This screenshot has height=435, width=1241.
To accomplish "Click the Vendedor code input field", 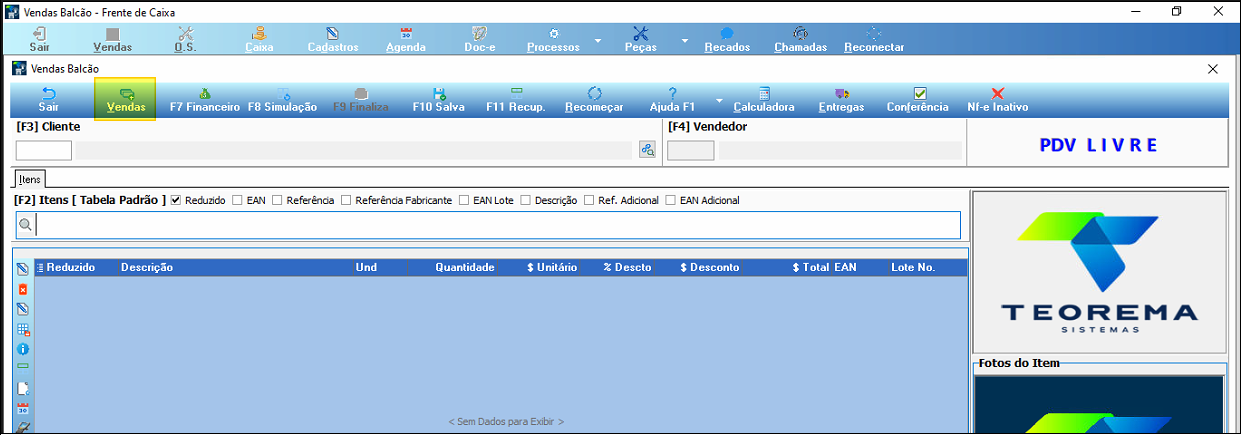I will [x=691, y=150].
